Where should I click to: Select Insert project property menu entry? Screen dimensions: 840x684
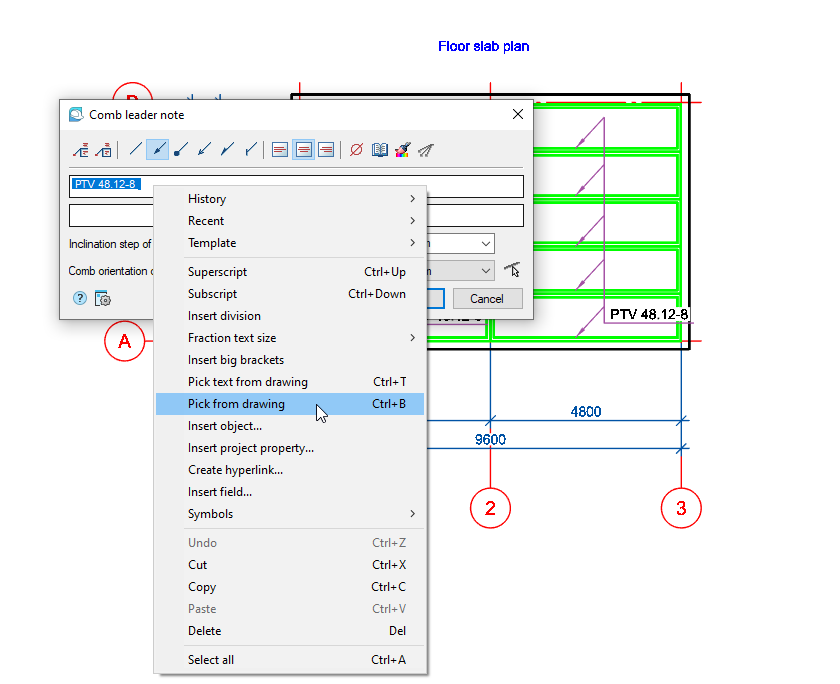point(251,448)
